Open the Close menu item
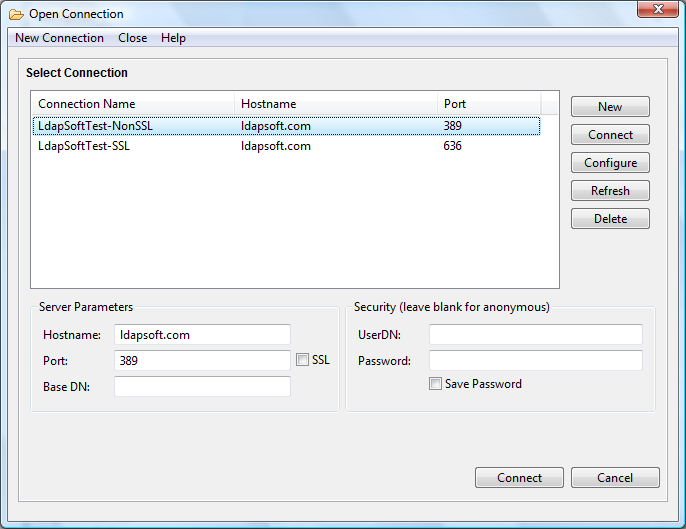The height and width of the screenshot is (529, 686). 133,38
